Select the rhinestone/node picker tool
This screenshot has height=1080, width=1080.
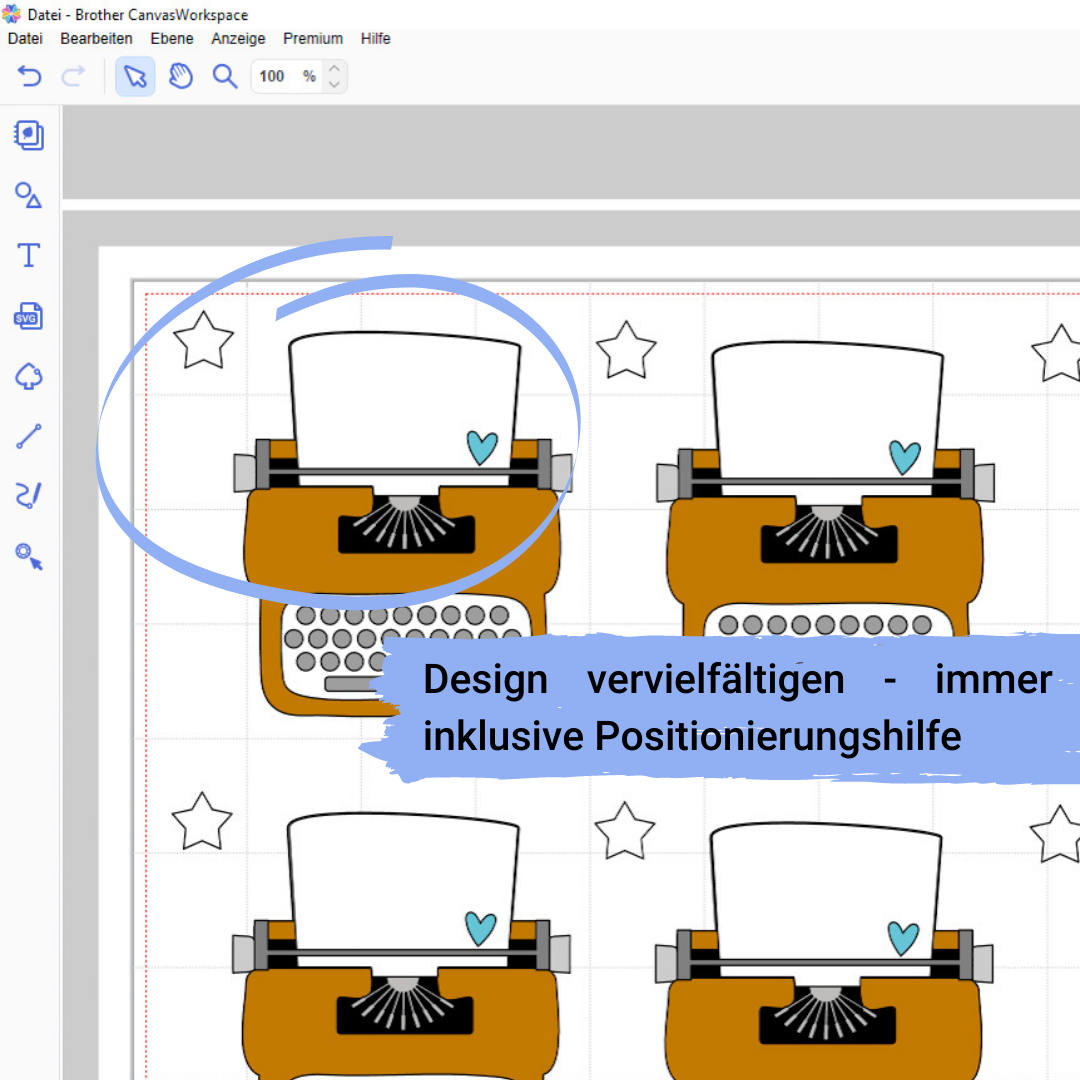point(28,556)
